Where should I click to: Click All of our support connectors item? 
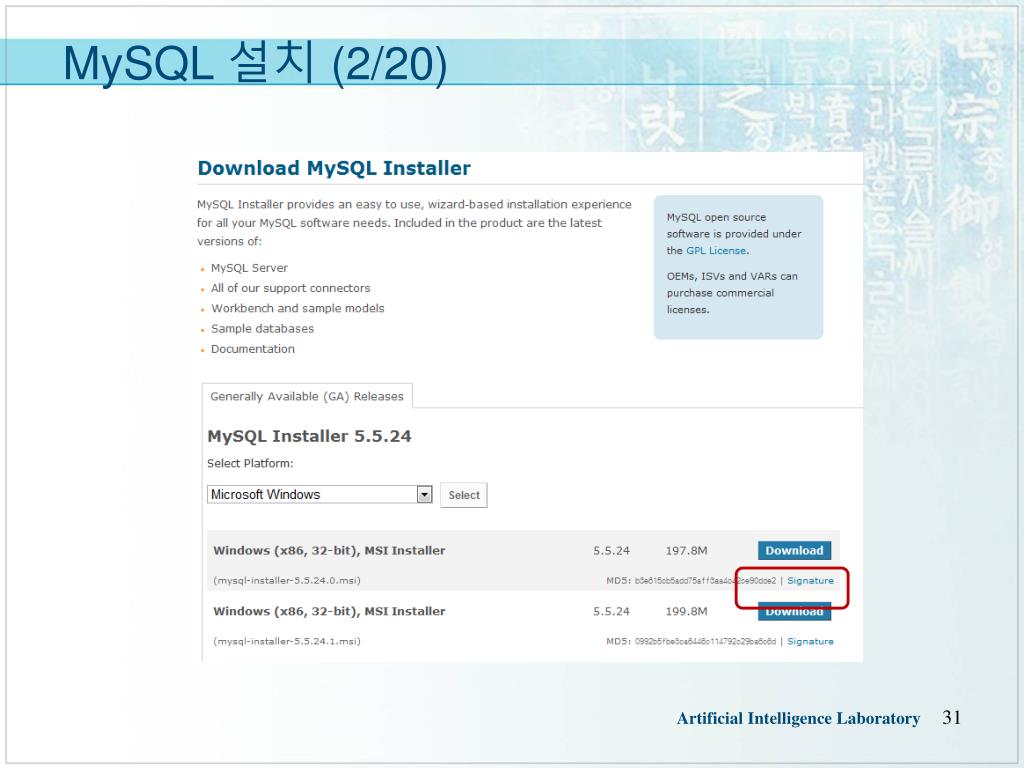click(x=290, y=288)
